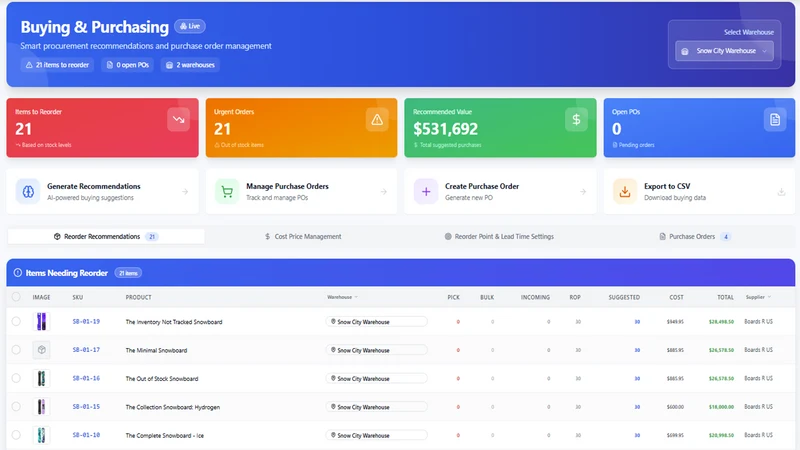The image size is (800, 450).
Task: Change warehouse for The Complete Snowboard - Ice
Action: [377, 435]
